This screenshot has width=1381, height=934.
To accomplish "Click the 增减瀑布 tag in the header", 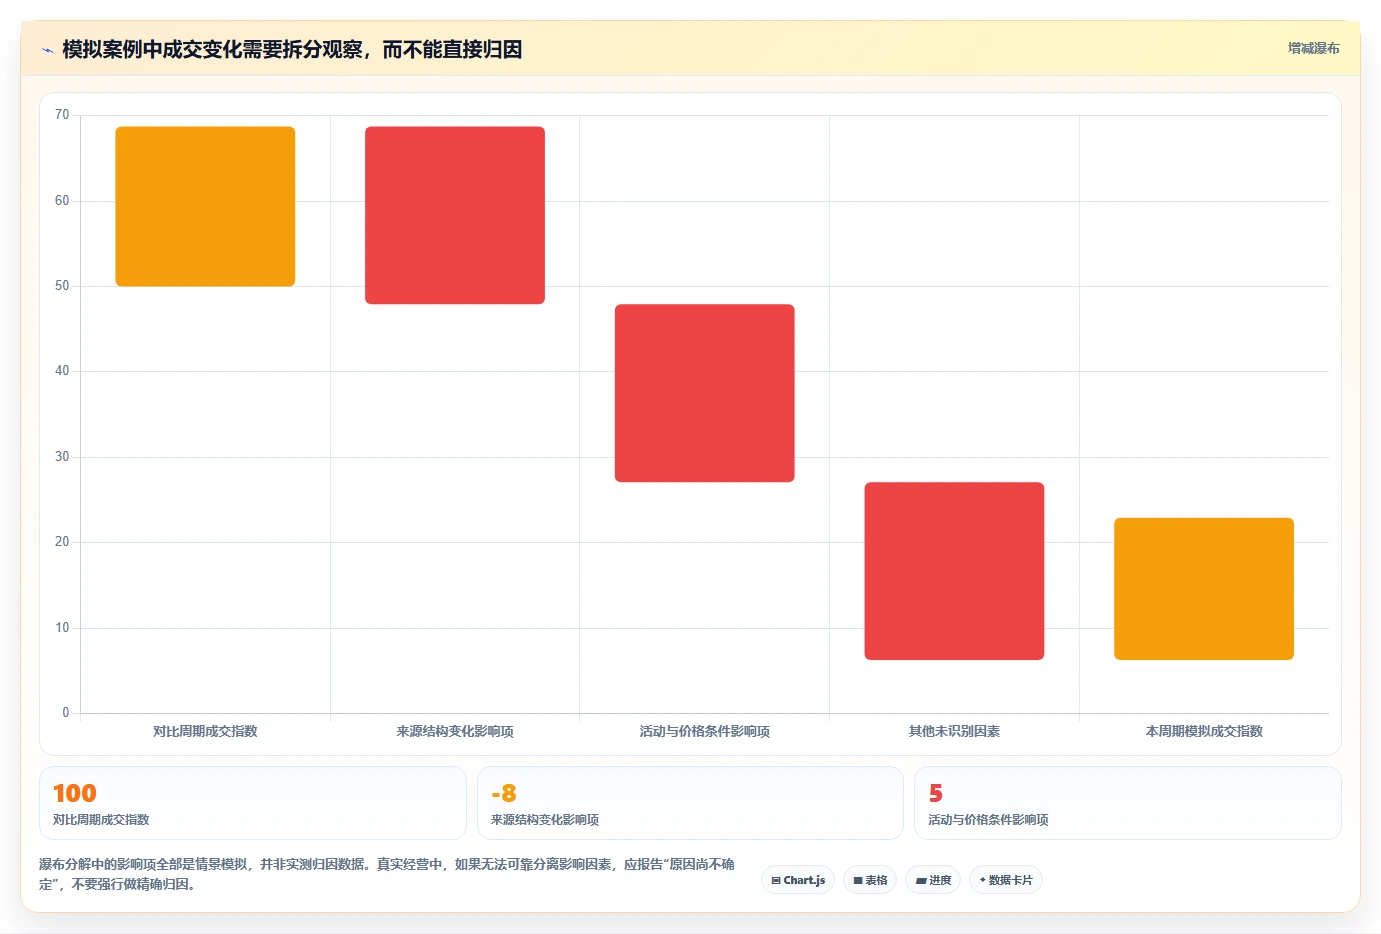I will click(x=1313, y=48).
